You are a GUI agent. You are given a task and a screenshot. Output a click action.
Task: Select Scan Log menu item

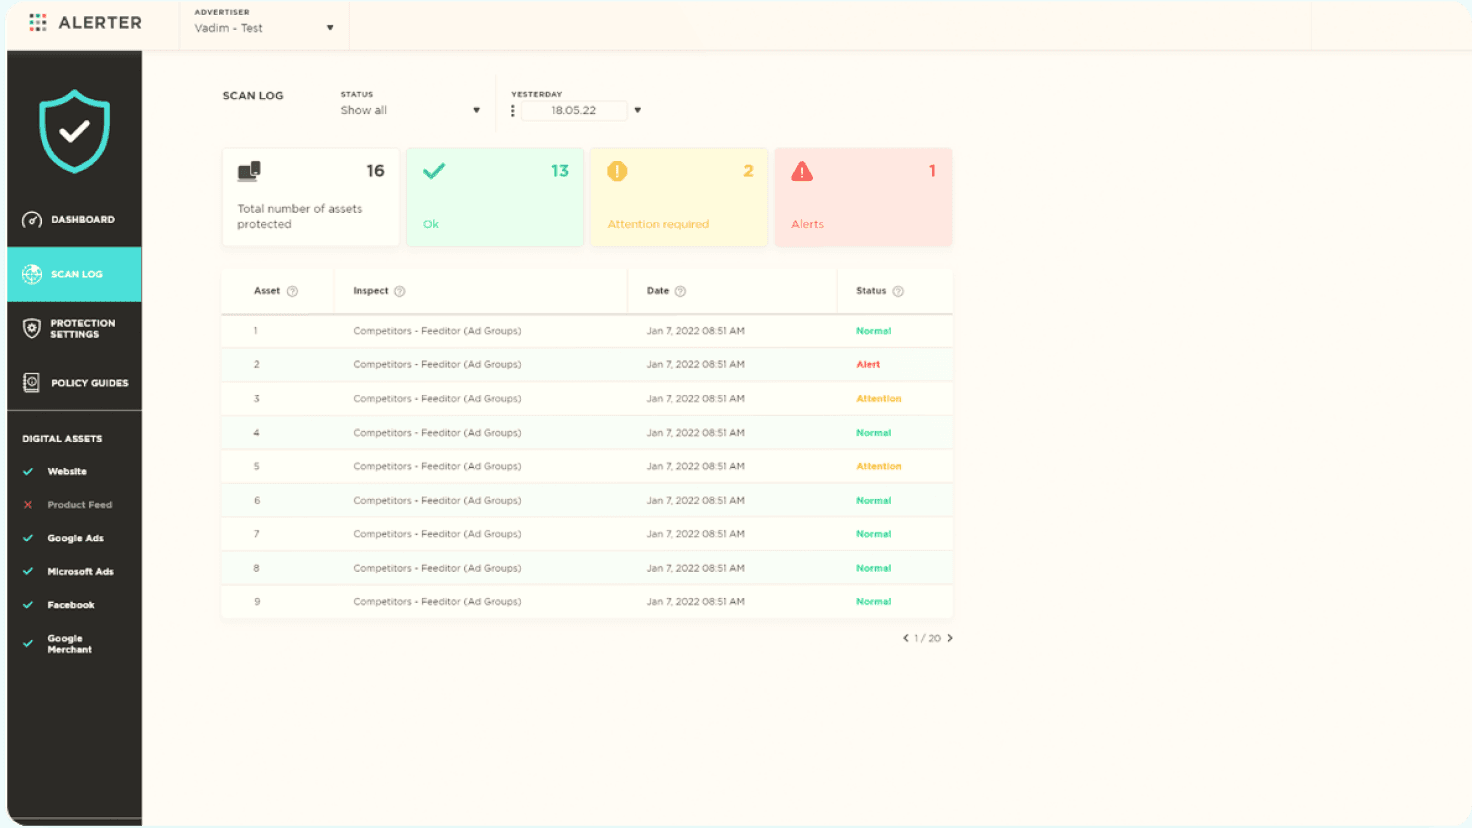74,274
